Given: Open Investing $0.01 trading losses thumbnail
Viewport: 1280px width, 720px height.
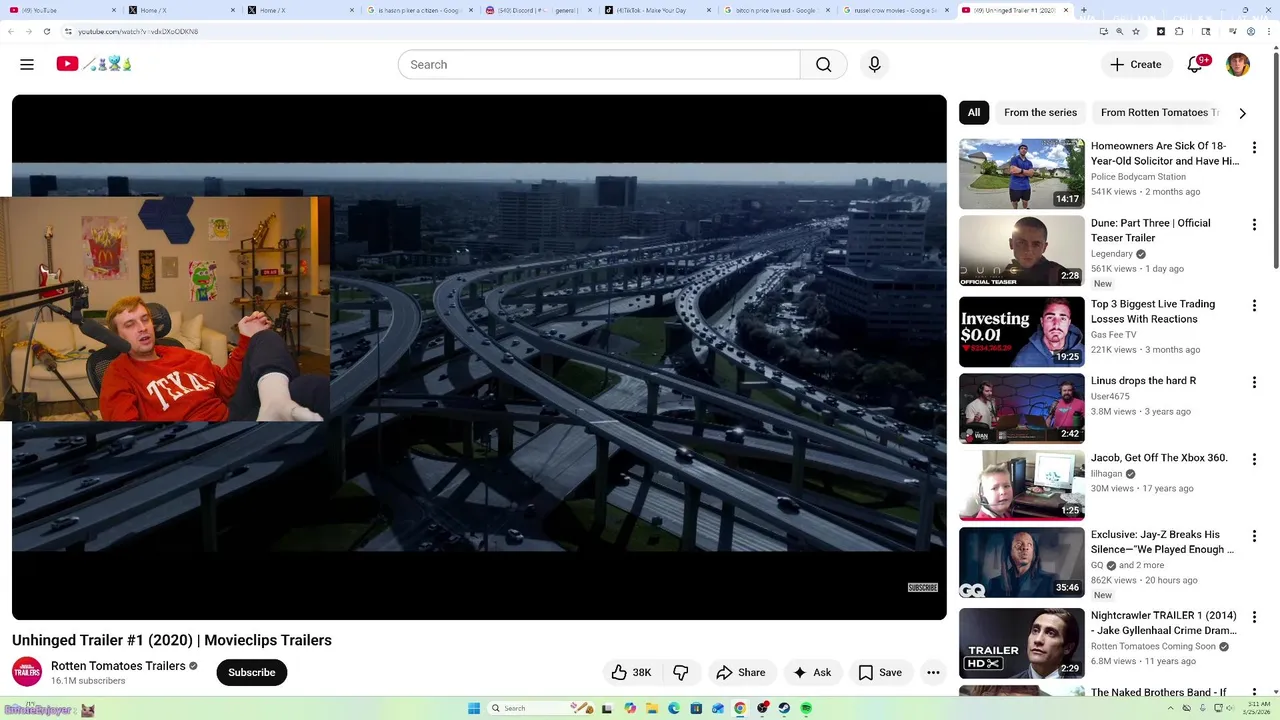Looking at the screenshot, I should [1021, 332].
